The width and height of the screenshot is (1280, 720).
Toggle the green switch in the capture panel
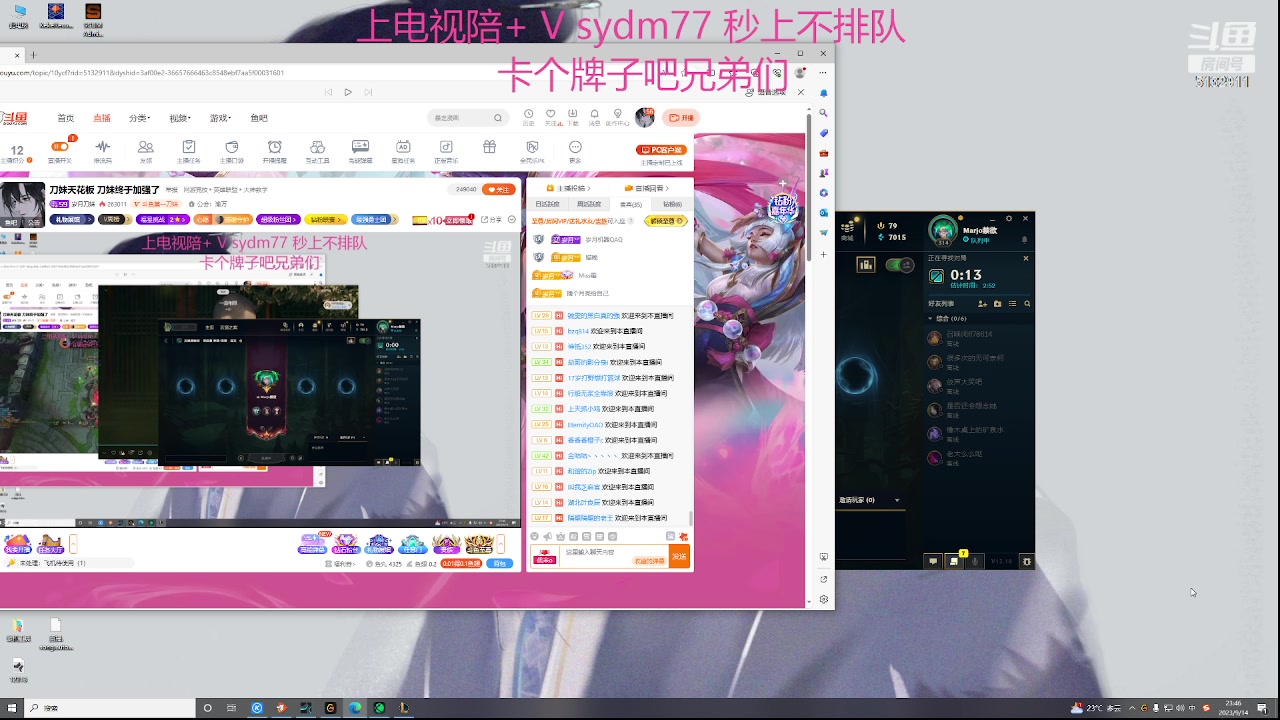892,265
